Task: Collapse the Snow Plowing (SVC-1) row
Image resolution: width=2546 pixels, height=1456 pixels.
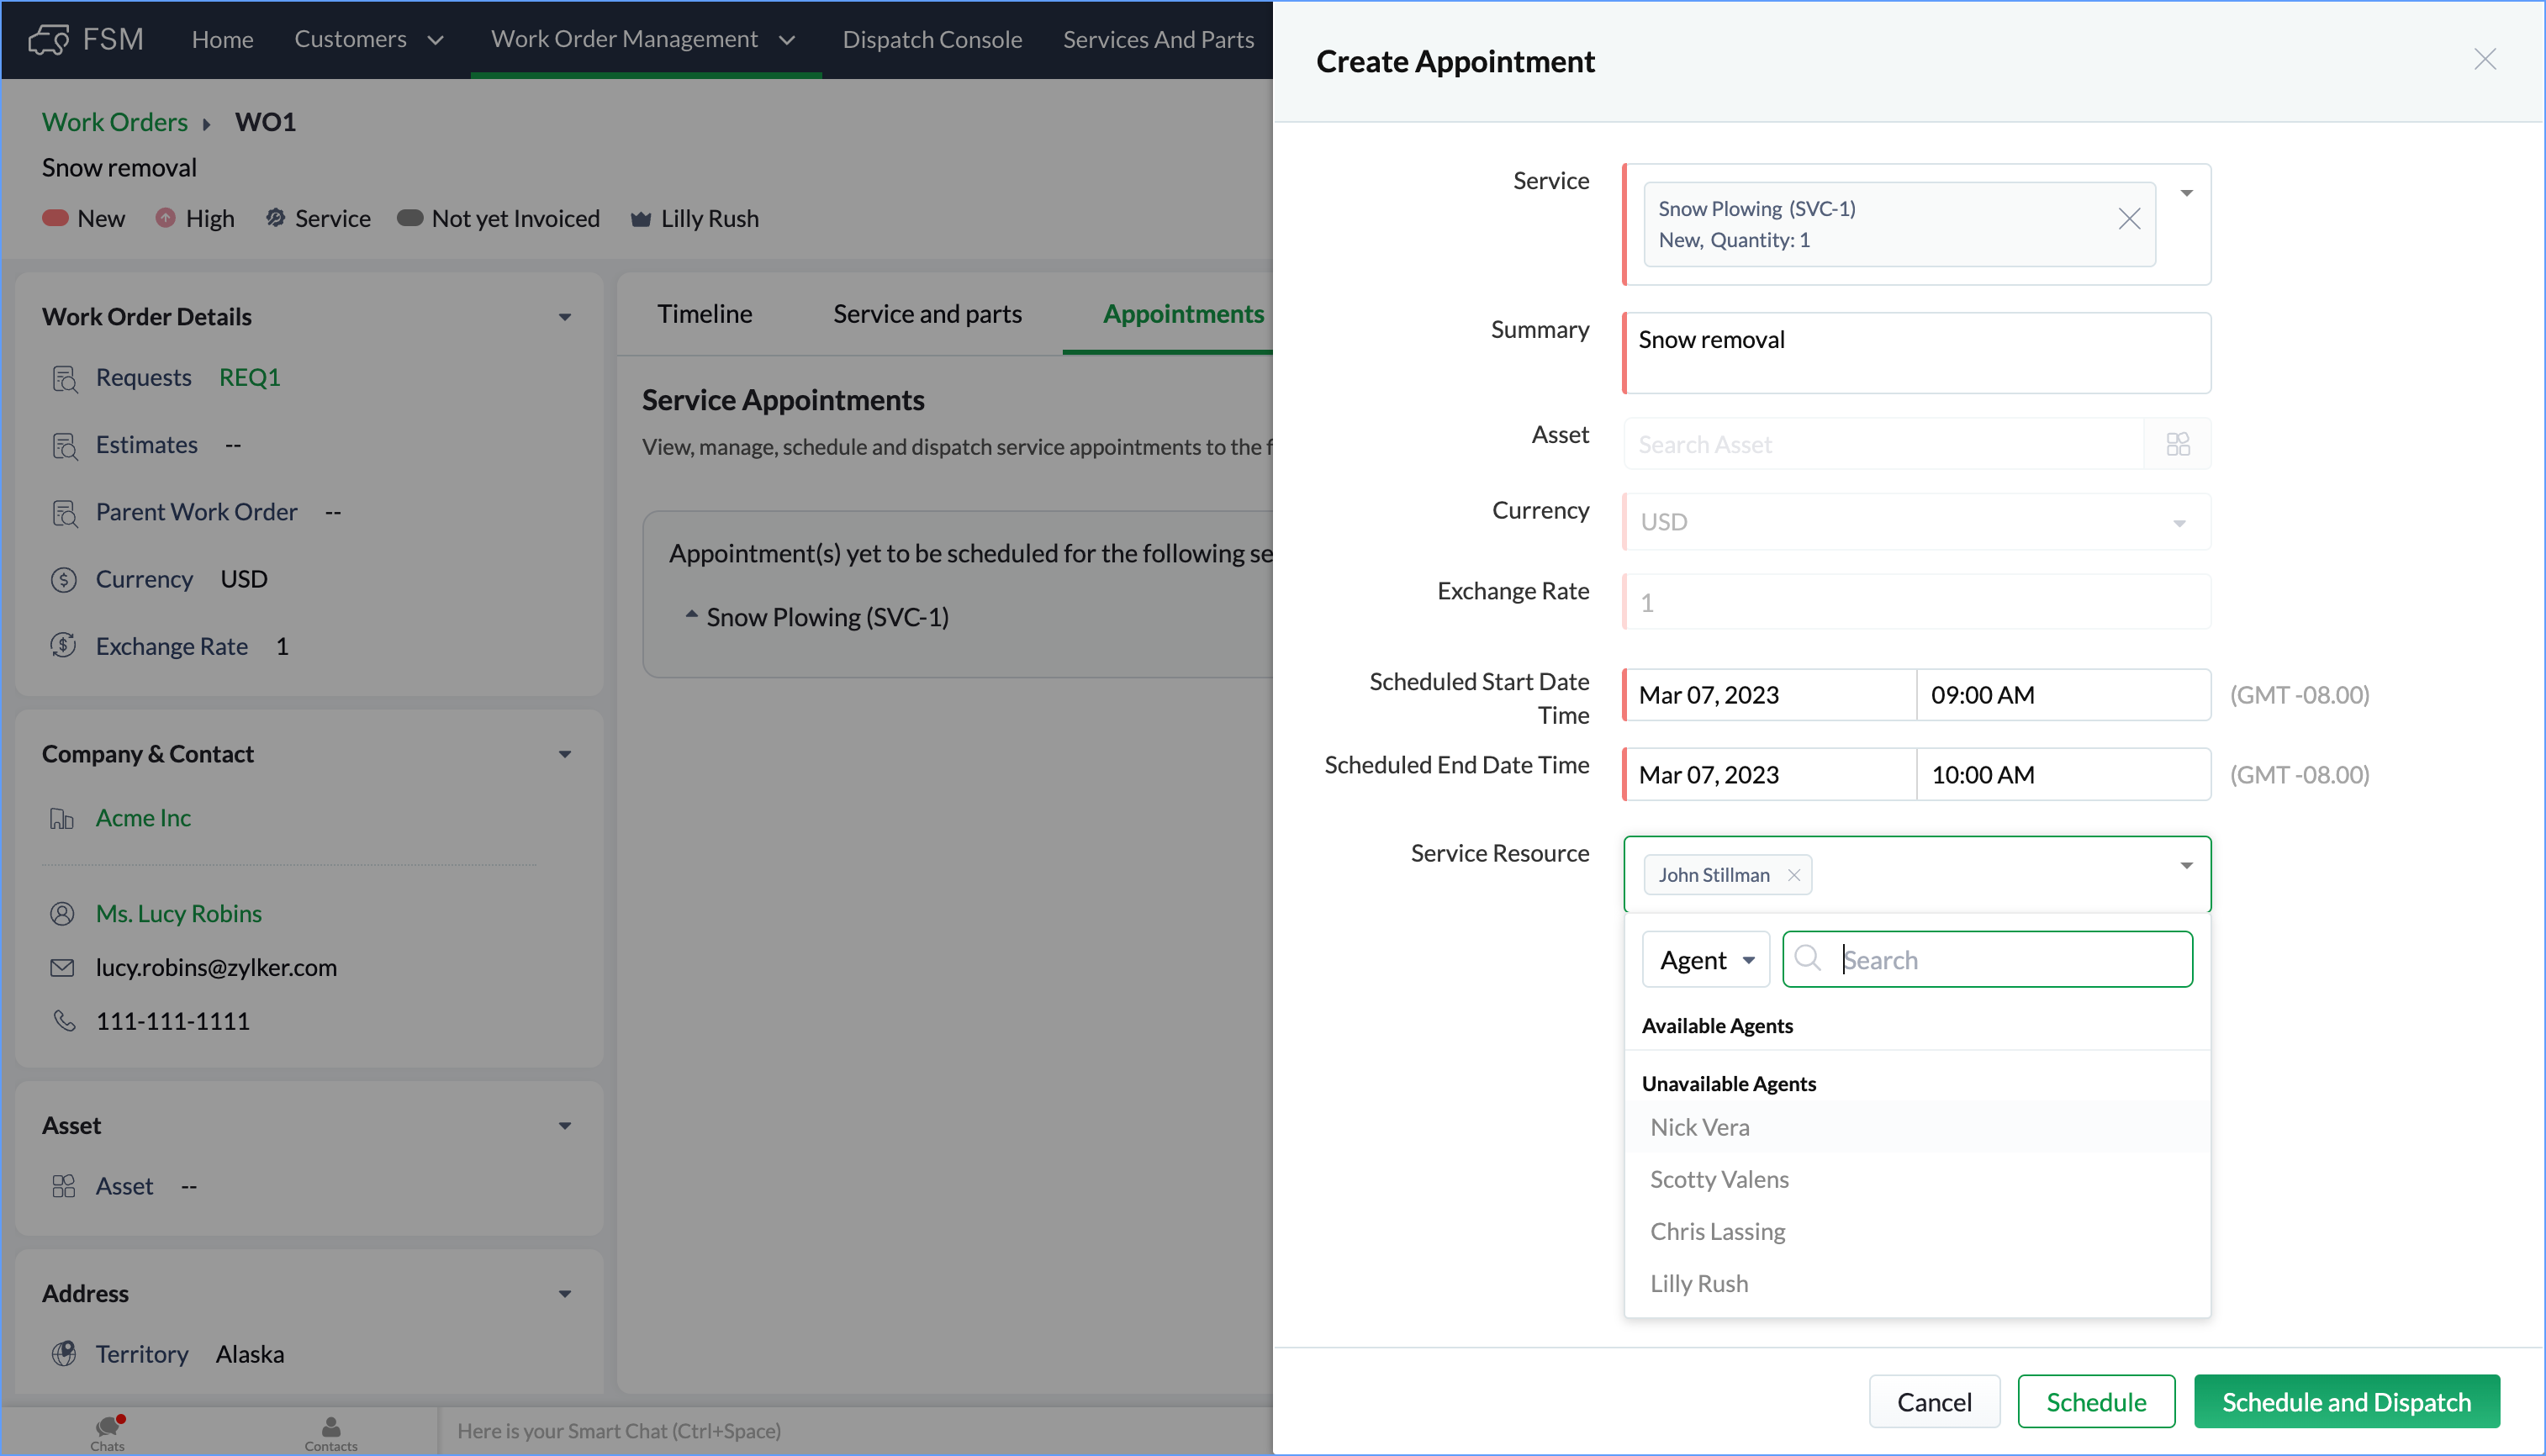Action: point(691,614)
